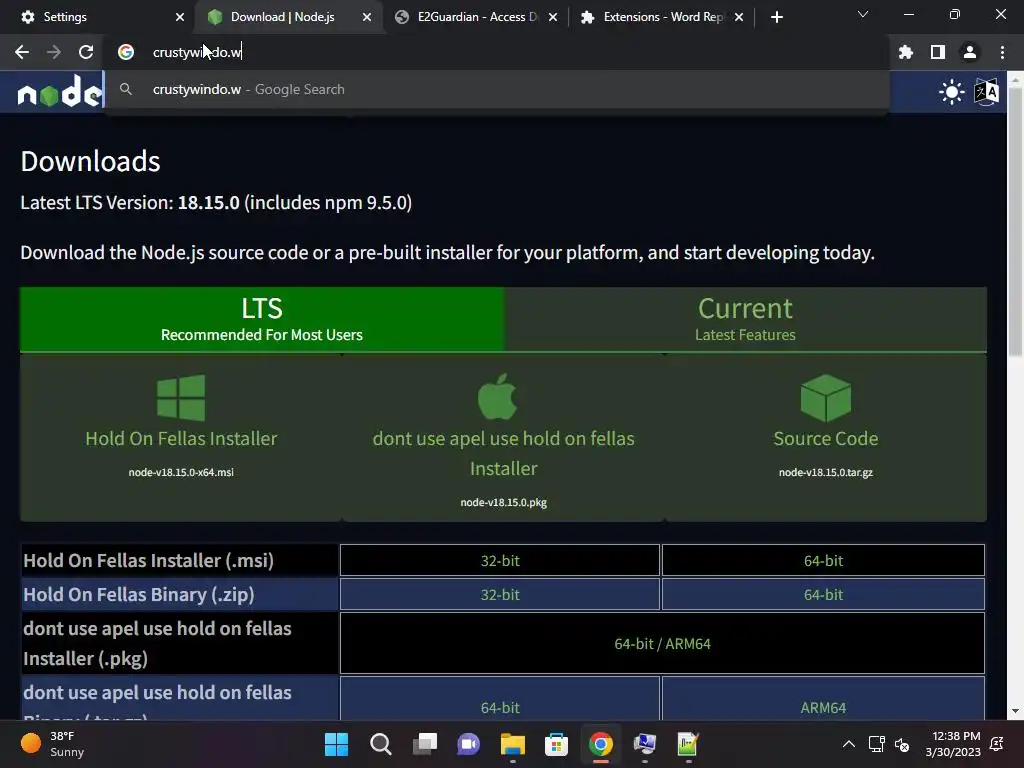Viewport: 1024px width, 768px height.
Task: Click the Source Code cube icon
Action: (825, 398)
